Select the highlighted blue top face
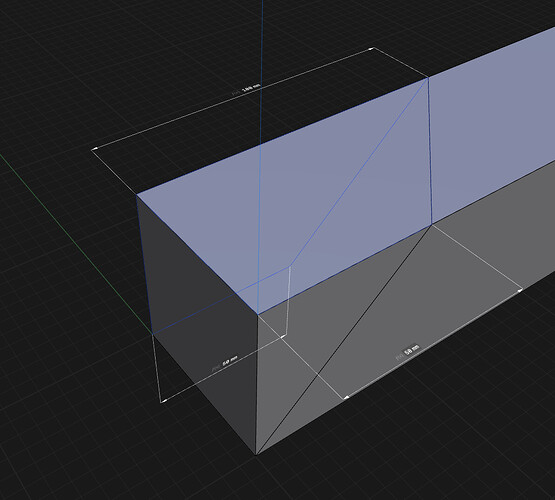This screenshot has width=555, height=500. [x=283, y=198]
